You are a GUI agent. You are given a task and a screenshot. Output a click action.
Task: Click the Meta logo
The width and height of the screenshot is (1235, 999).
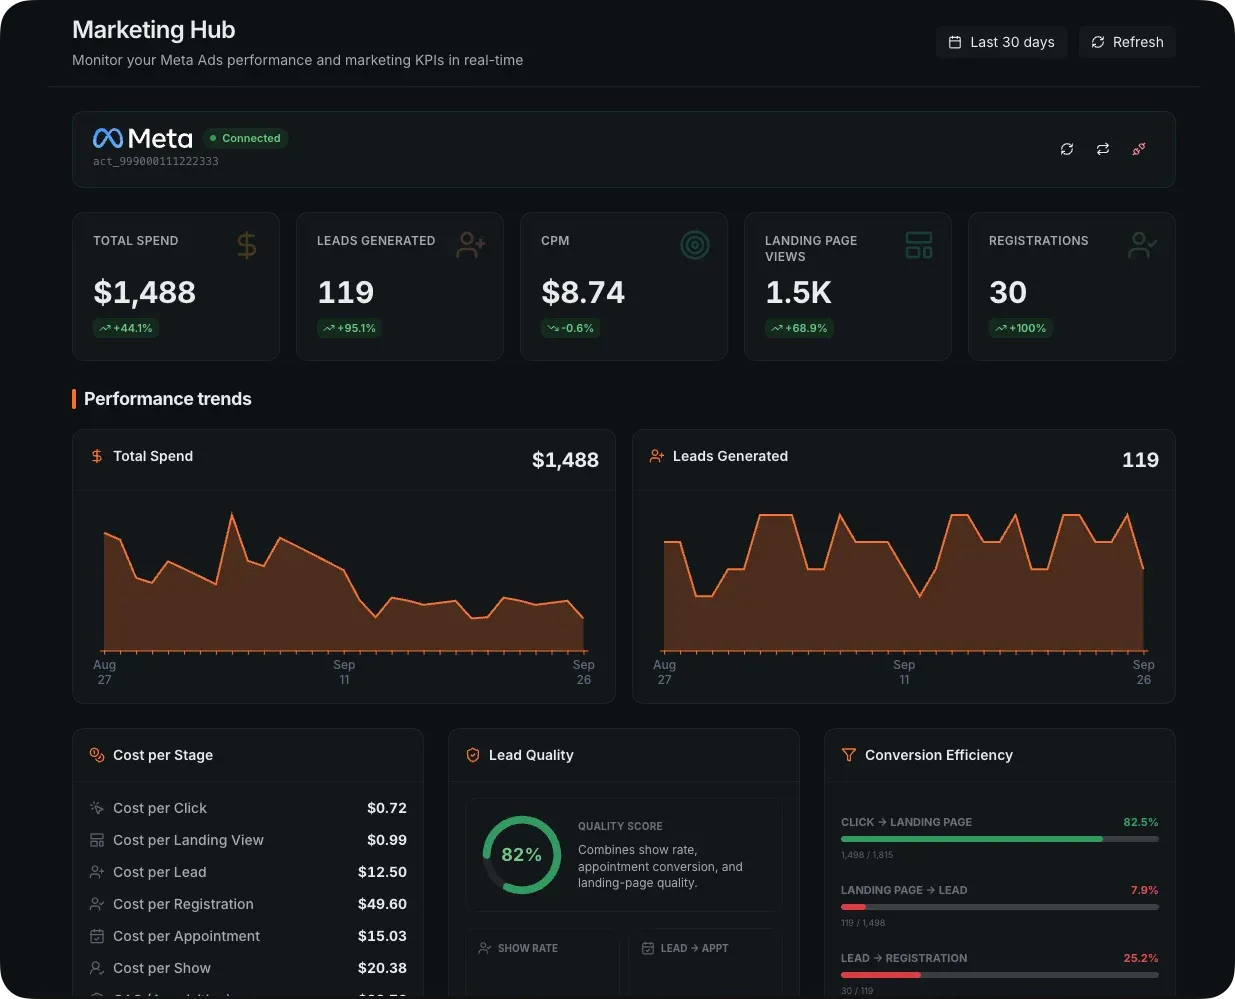point(142,138)
